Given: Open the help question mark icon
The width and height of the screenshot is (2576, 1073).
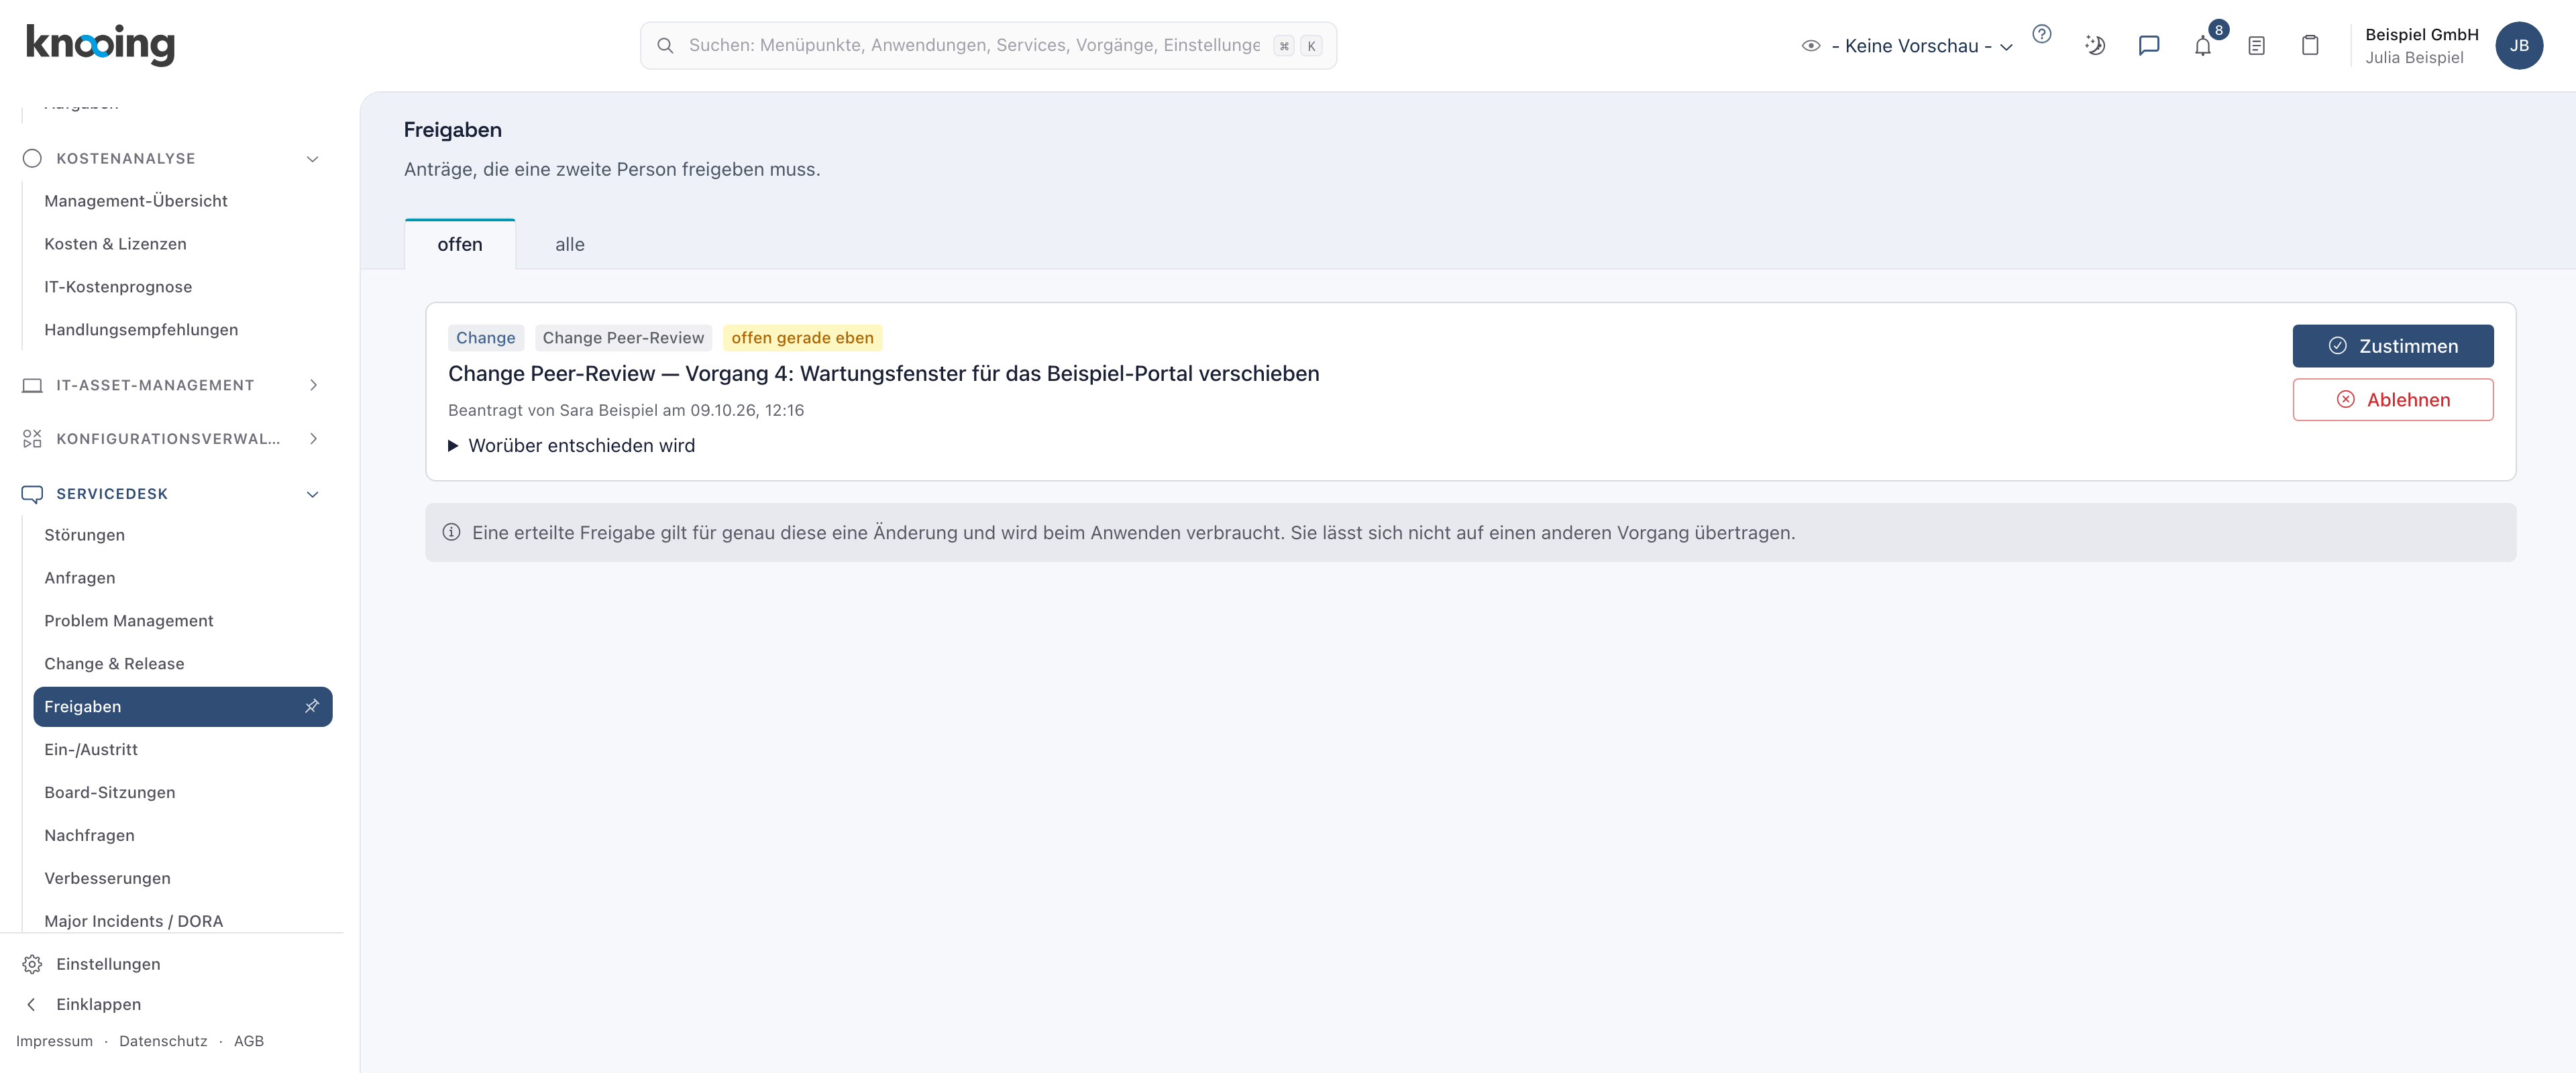Looking at the screenshot, I should (x=2042, y=34).
